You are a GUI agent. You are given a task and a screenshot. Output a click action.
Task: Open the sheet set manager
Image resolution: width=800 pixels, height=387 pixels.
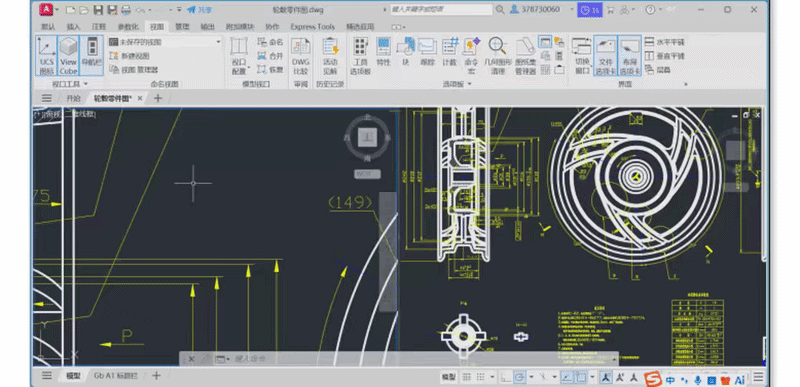524,56
